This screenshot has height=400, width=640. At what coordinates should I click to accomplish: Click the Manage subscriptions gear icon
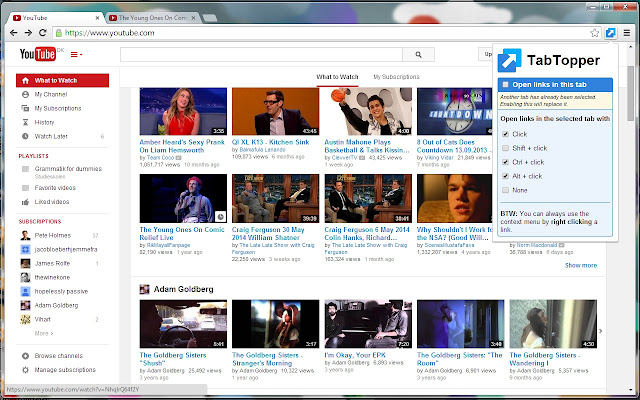coord(25,370)
